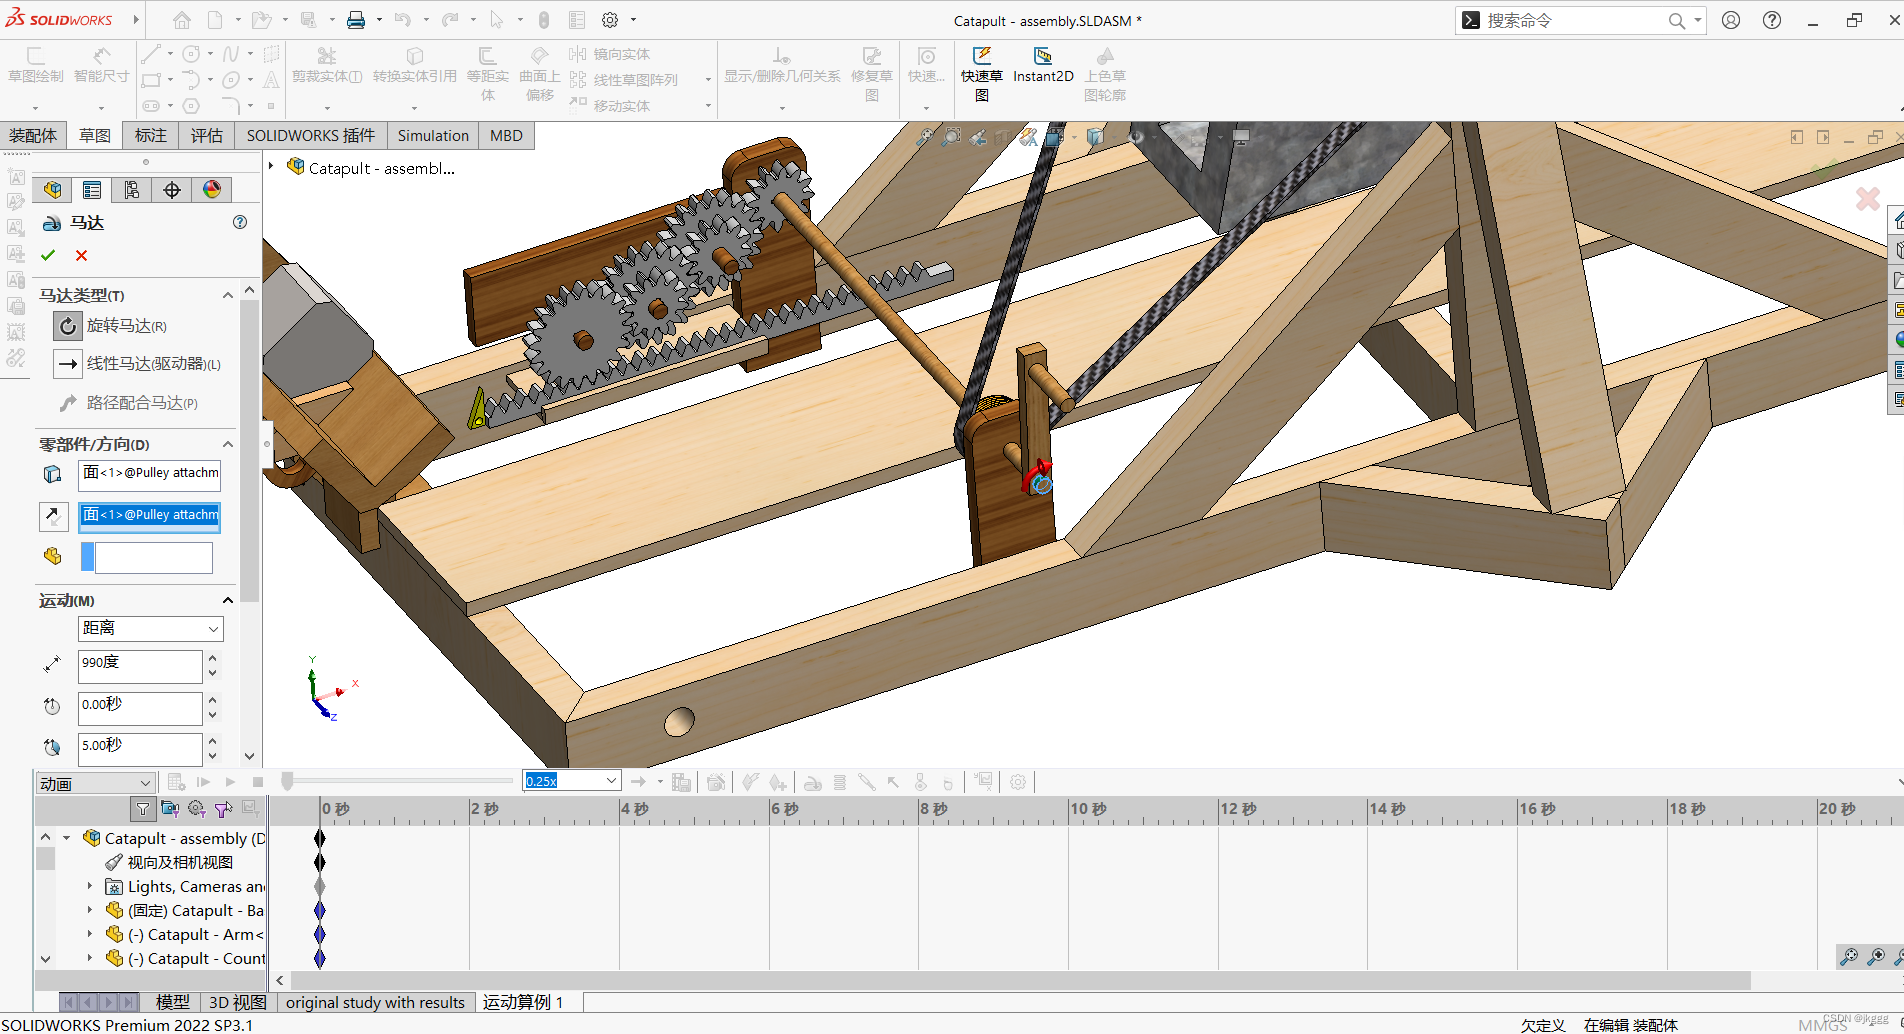The image size is (1904, 1034).
Task: Switch to the 3D 视图 bottom tab
Action: (x=237, y=1002)
